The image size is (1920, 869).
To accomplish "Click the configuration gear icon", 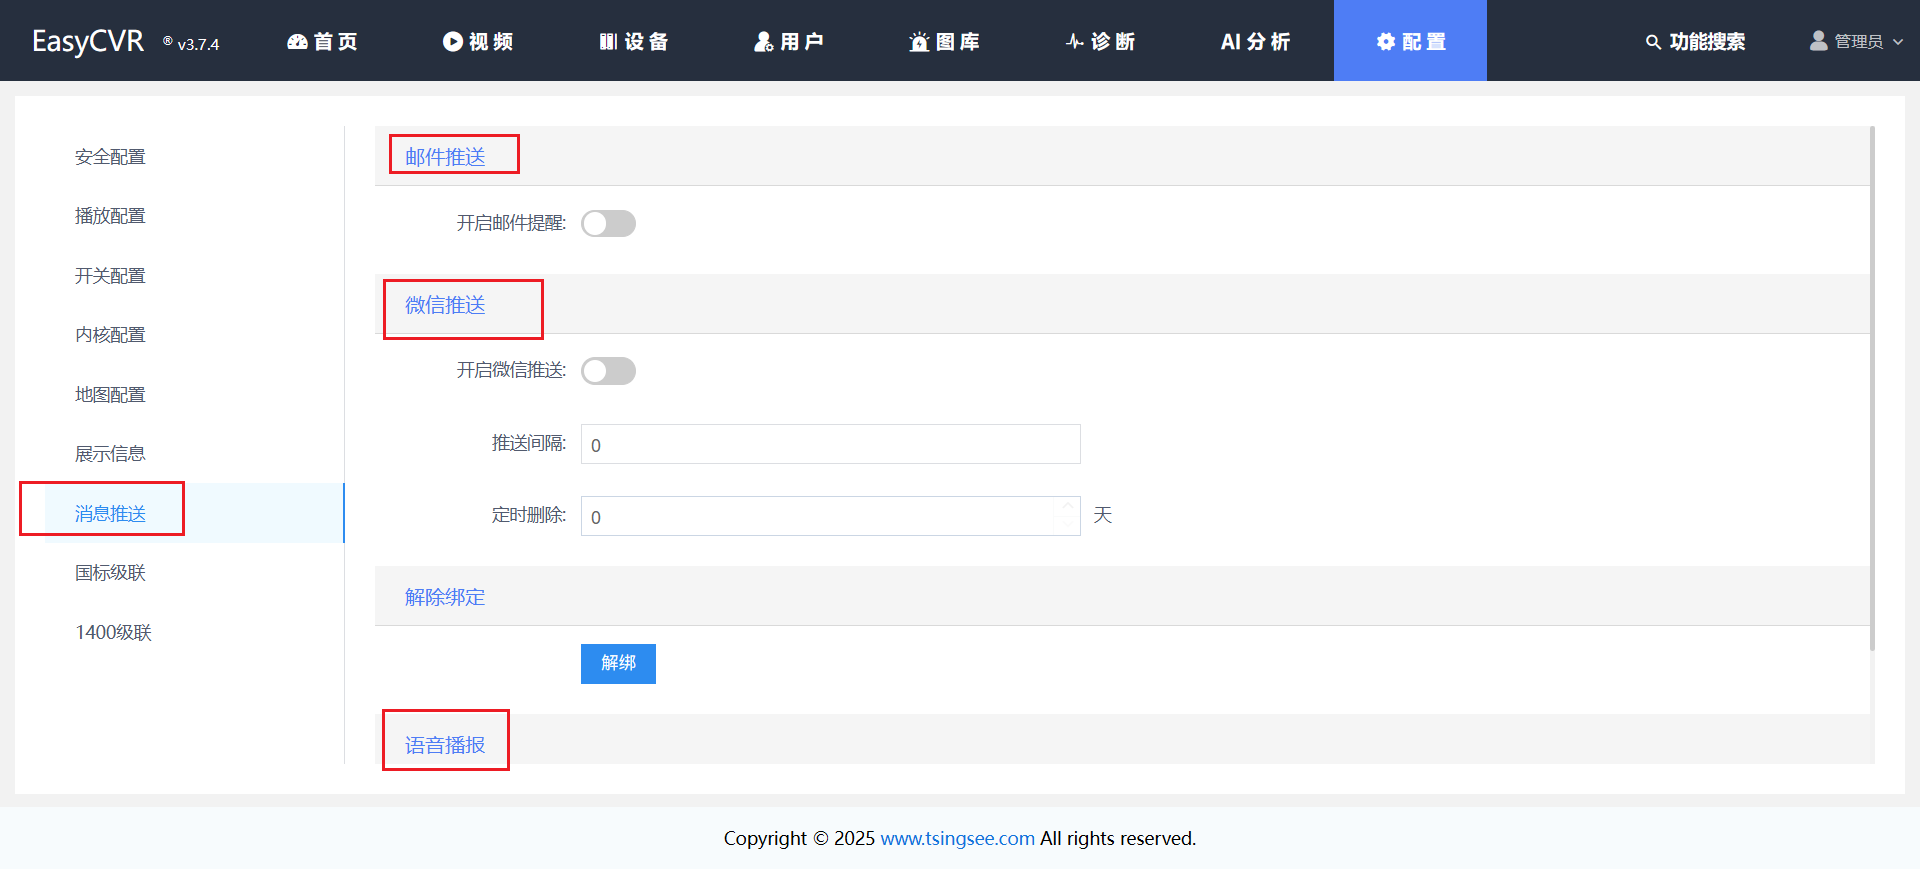I will [1386, 41].
